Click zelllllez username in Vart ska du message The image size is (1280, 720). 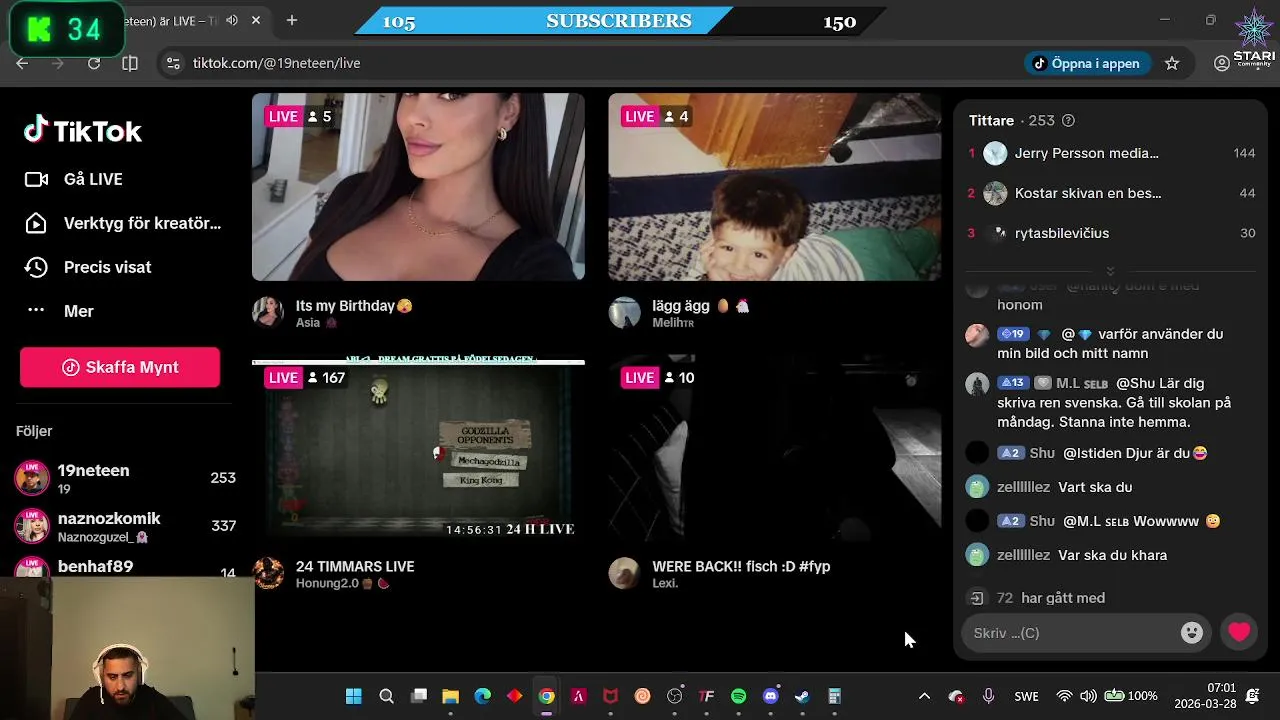click(1023, 487)
